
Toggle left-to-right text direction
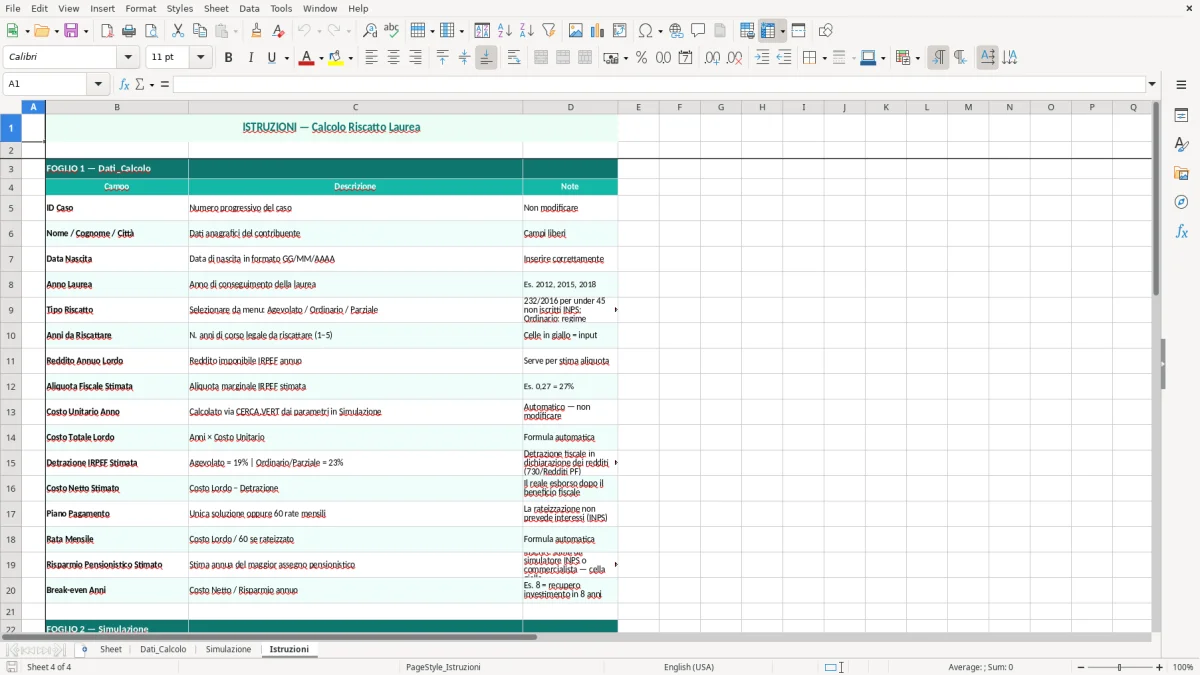tap(938, 58)
